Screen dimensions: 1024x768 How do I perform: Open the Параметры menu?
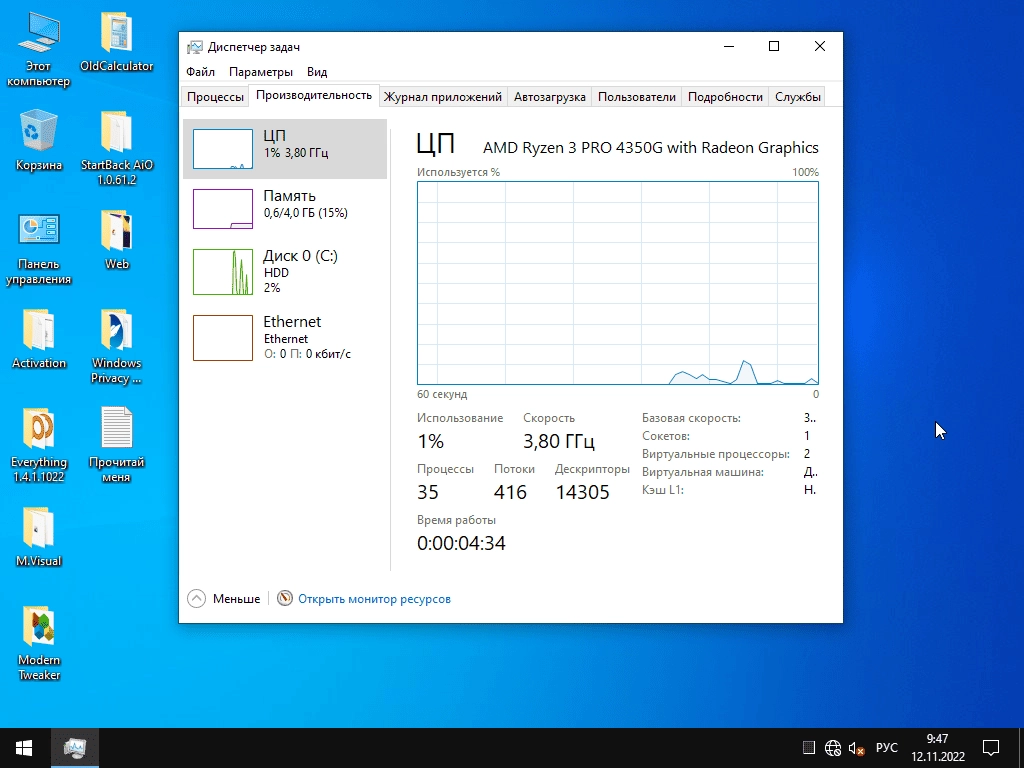coord(261,72)
